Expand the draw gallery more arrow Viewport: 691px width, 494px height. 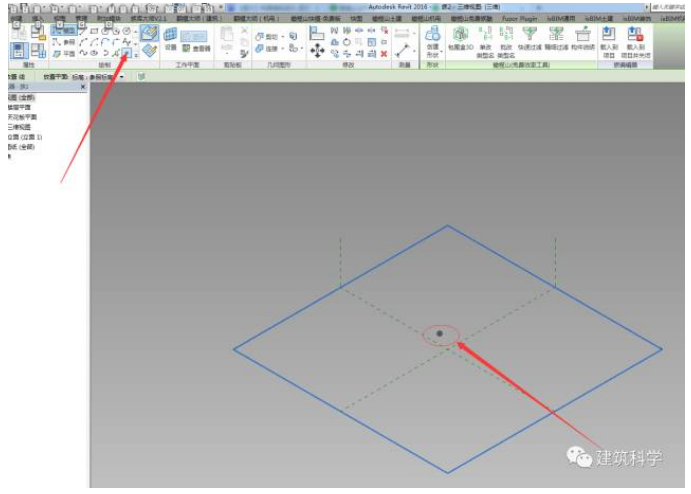pyautogui.click(x=136, y=56)
